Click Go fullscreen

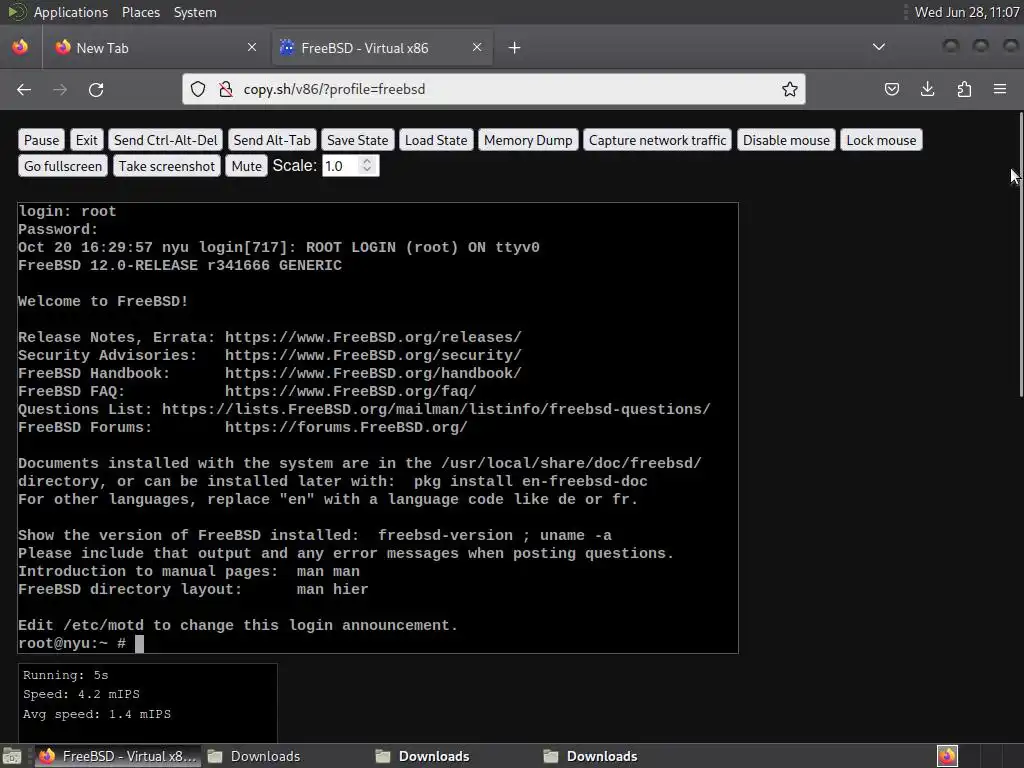(x=63, y=167)
